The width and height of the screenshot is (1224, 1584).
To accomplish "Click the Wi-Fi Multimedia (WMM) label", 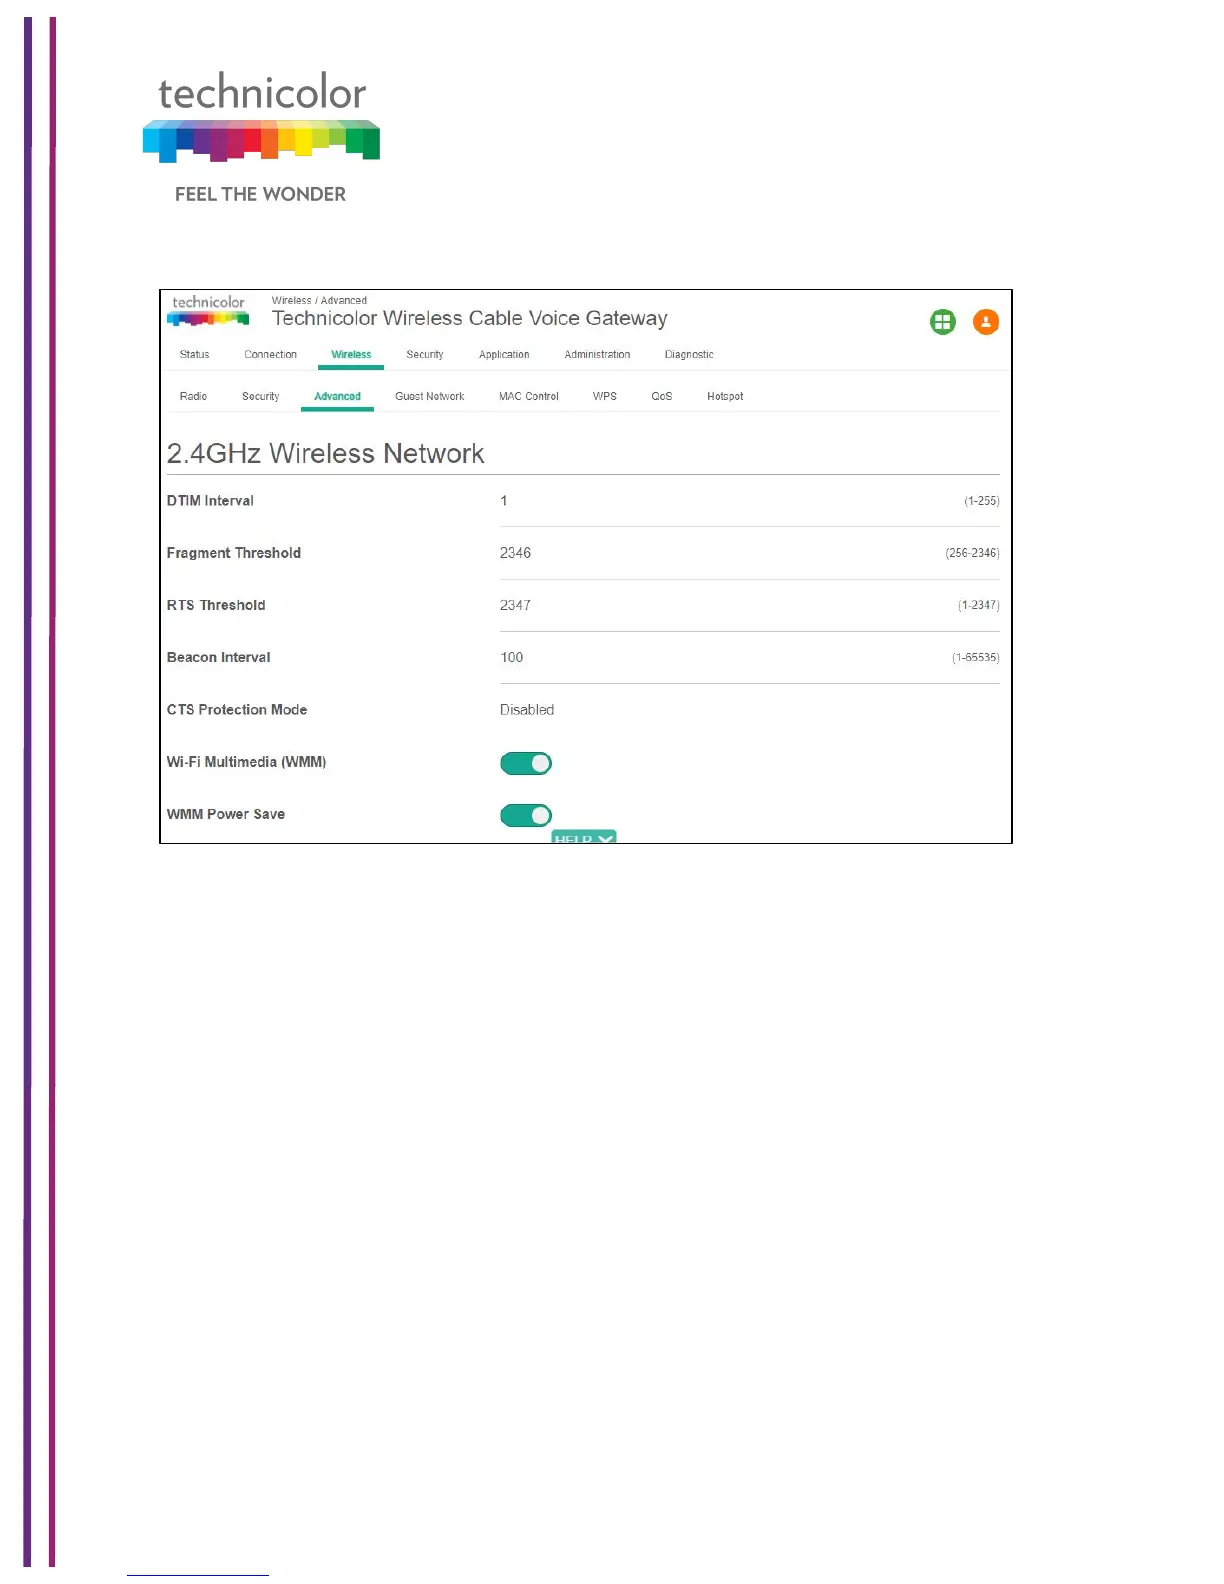I will [x=247, y=762].
